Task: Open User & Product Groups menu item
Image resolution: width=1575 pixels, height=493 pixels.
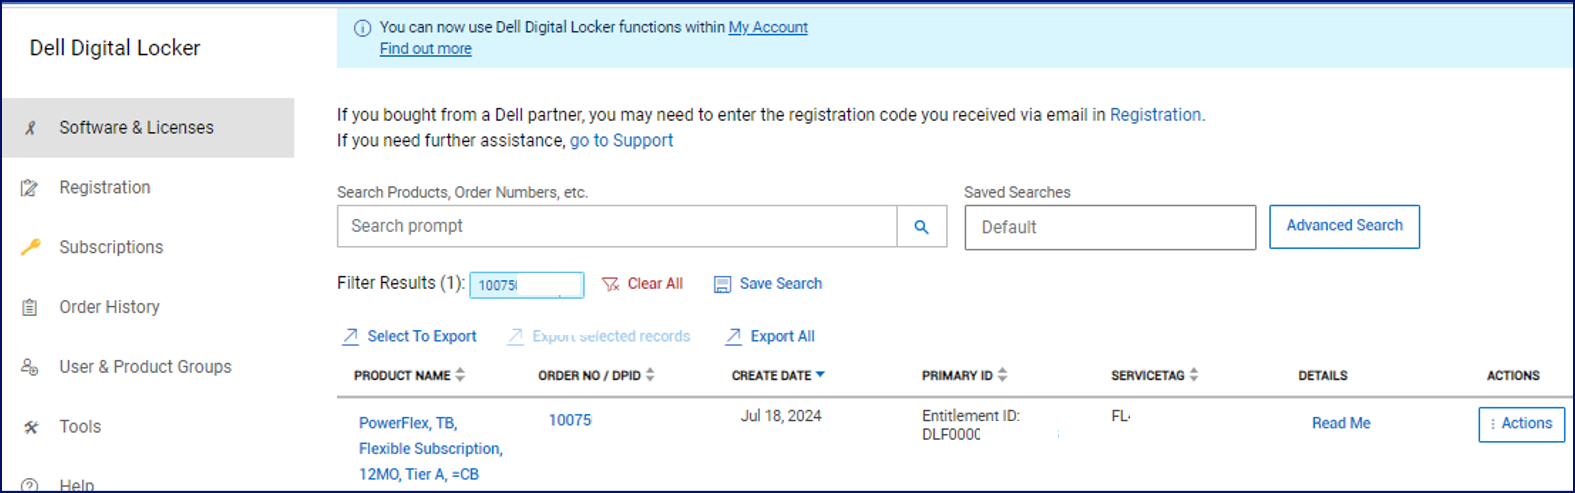Action: click(145, 367)
